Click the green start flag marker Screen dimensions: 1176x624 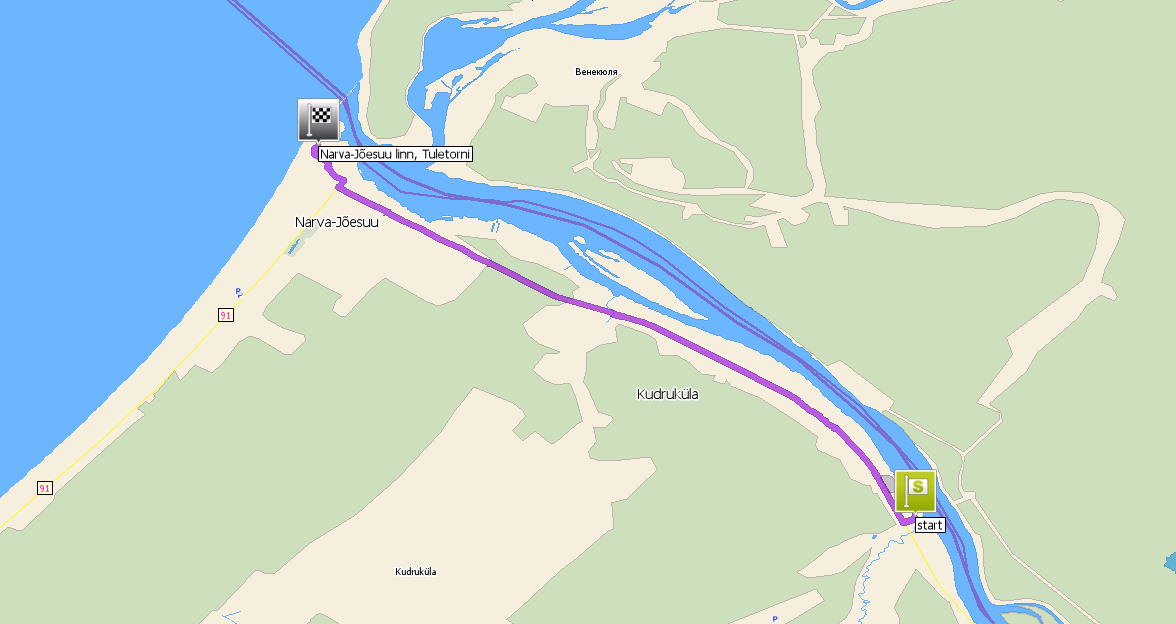(x=916, y=492)
